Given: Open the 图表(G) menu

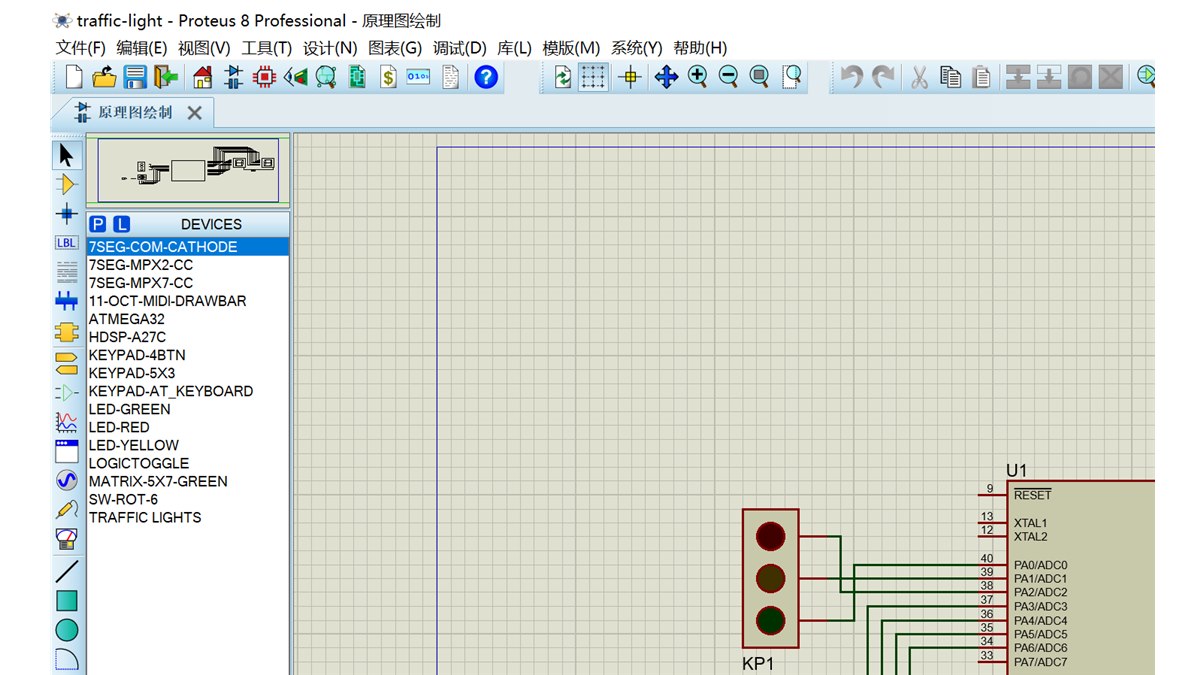Looking at the screenshot, I should tap(395, 48).
